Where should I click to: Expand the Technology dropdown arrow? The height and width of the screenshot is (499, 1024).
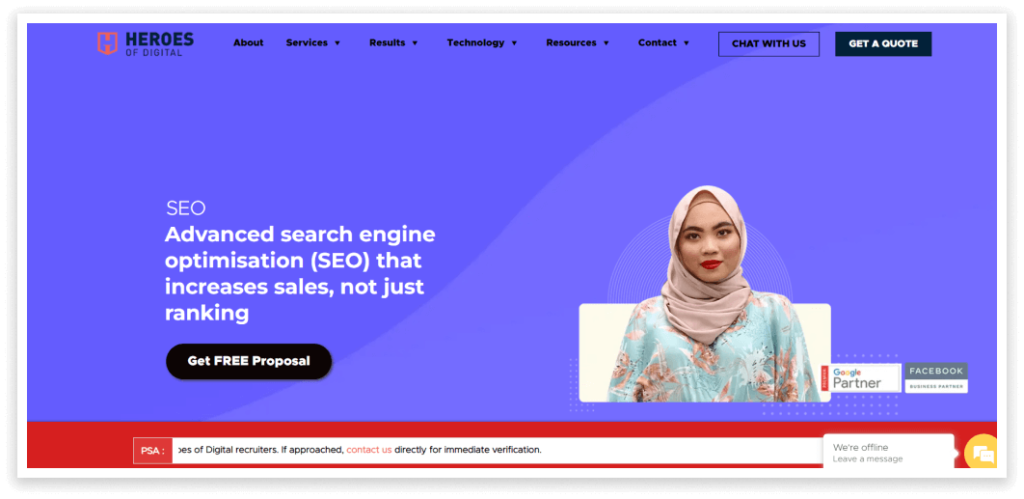[514, 43]
